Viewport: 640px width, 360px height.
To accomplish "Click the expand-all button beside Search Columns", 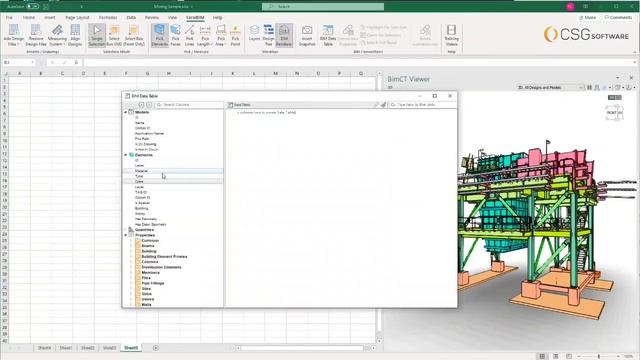I will click(142, 105).
